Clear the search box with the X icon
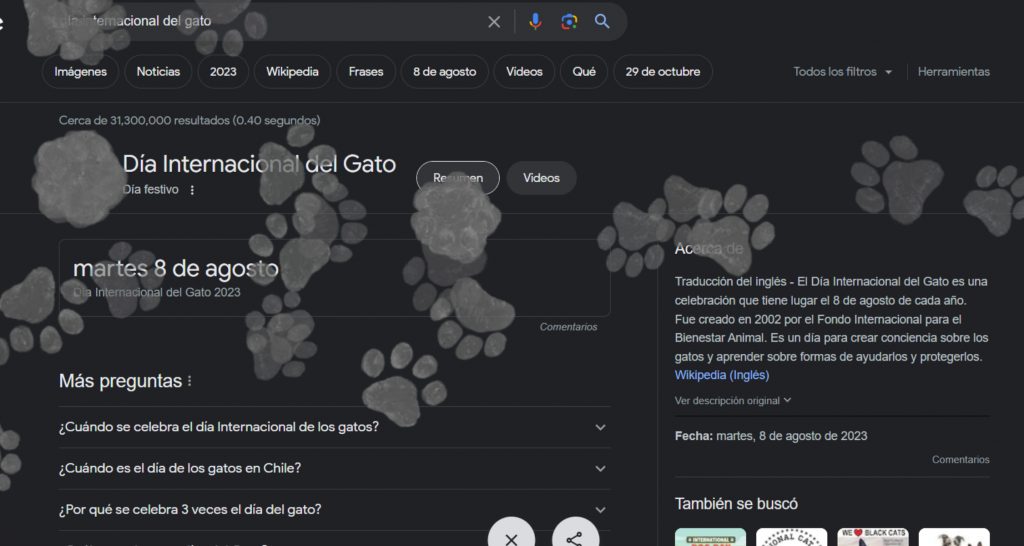 pyautogui.click(x=494, y=22)
